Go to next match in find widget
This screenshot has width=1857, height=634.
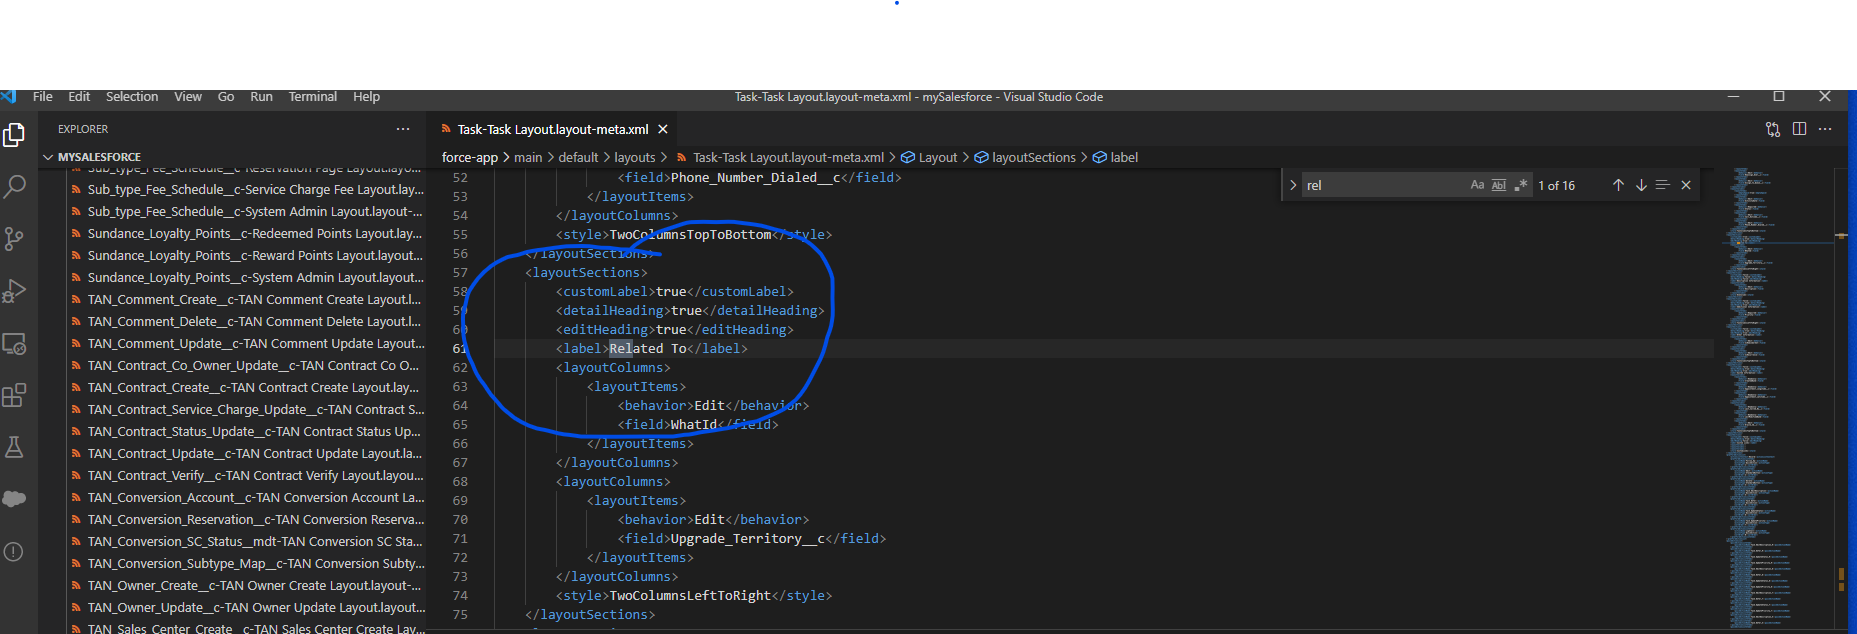(1641, 185)
